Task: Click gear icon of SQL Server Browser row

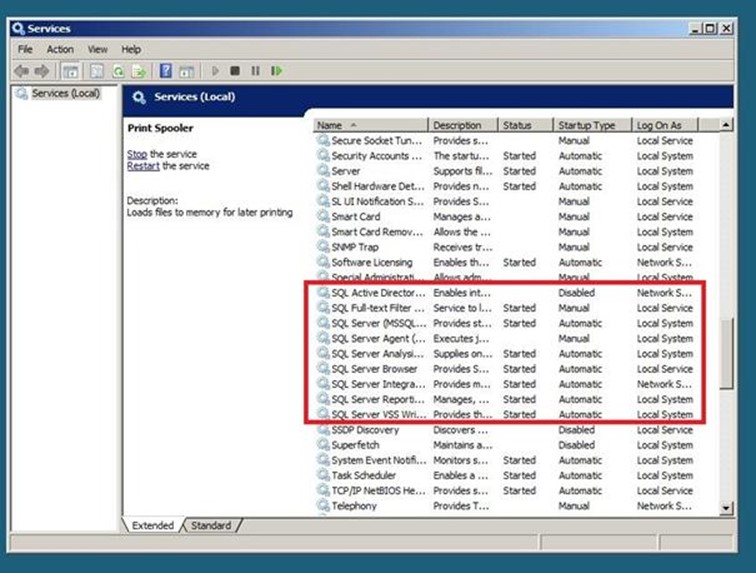Action: (323, 369)
